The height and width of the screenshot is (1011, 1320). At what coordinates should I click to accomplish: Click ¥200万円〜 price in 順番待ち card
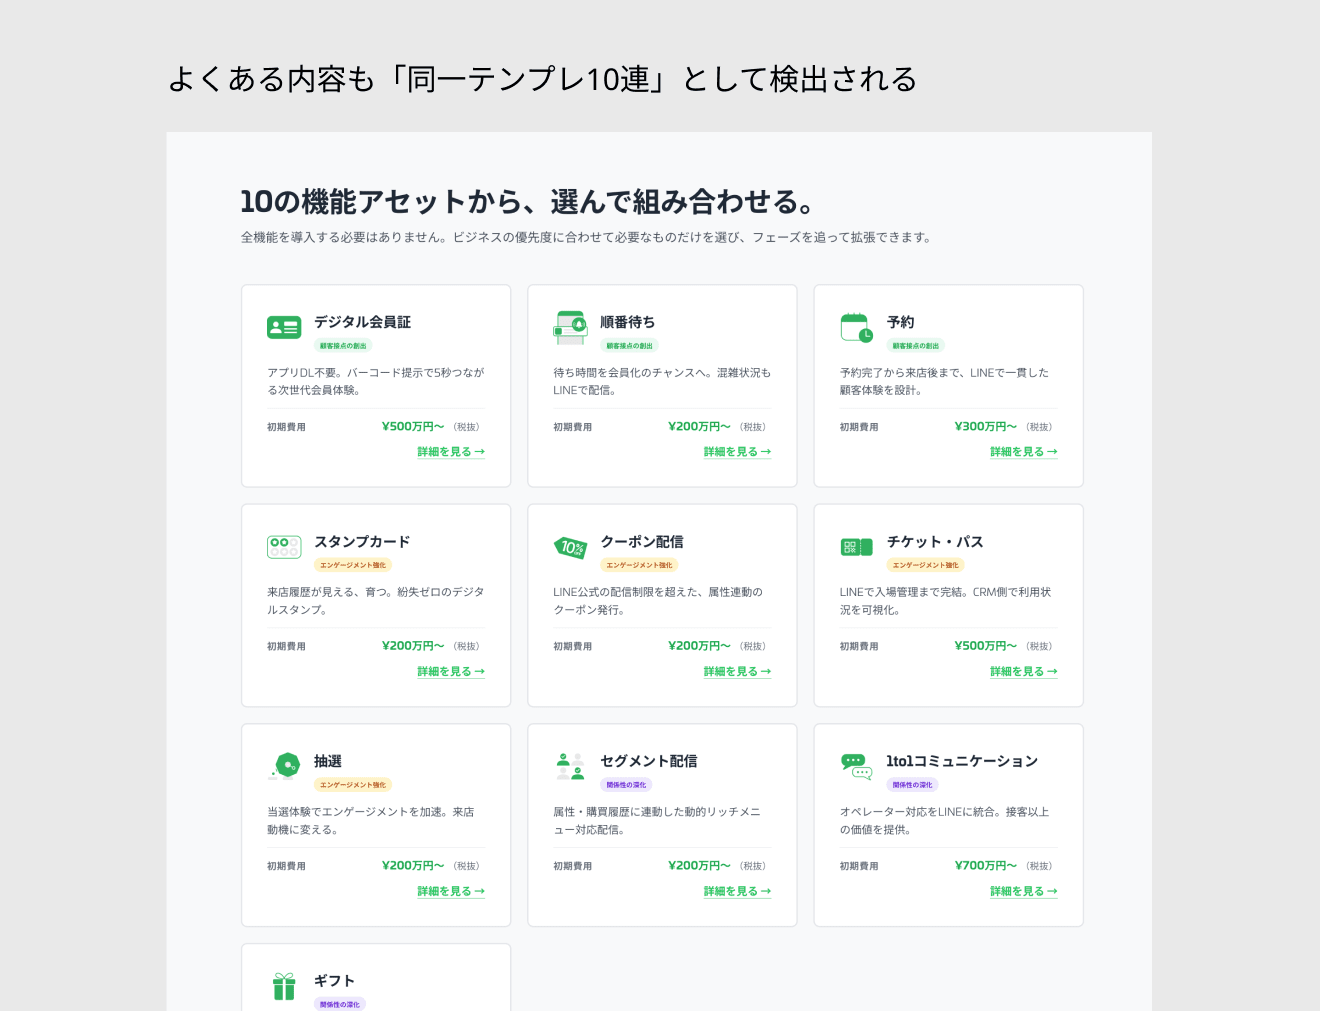699,426
